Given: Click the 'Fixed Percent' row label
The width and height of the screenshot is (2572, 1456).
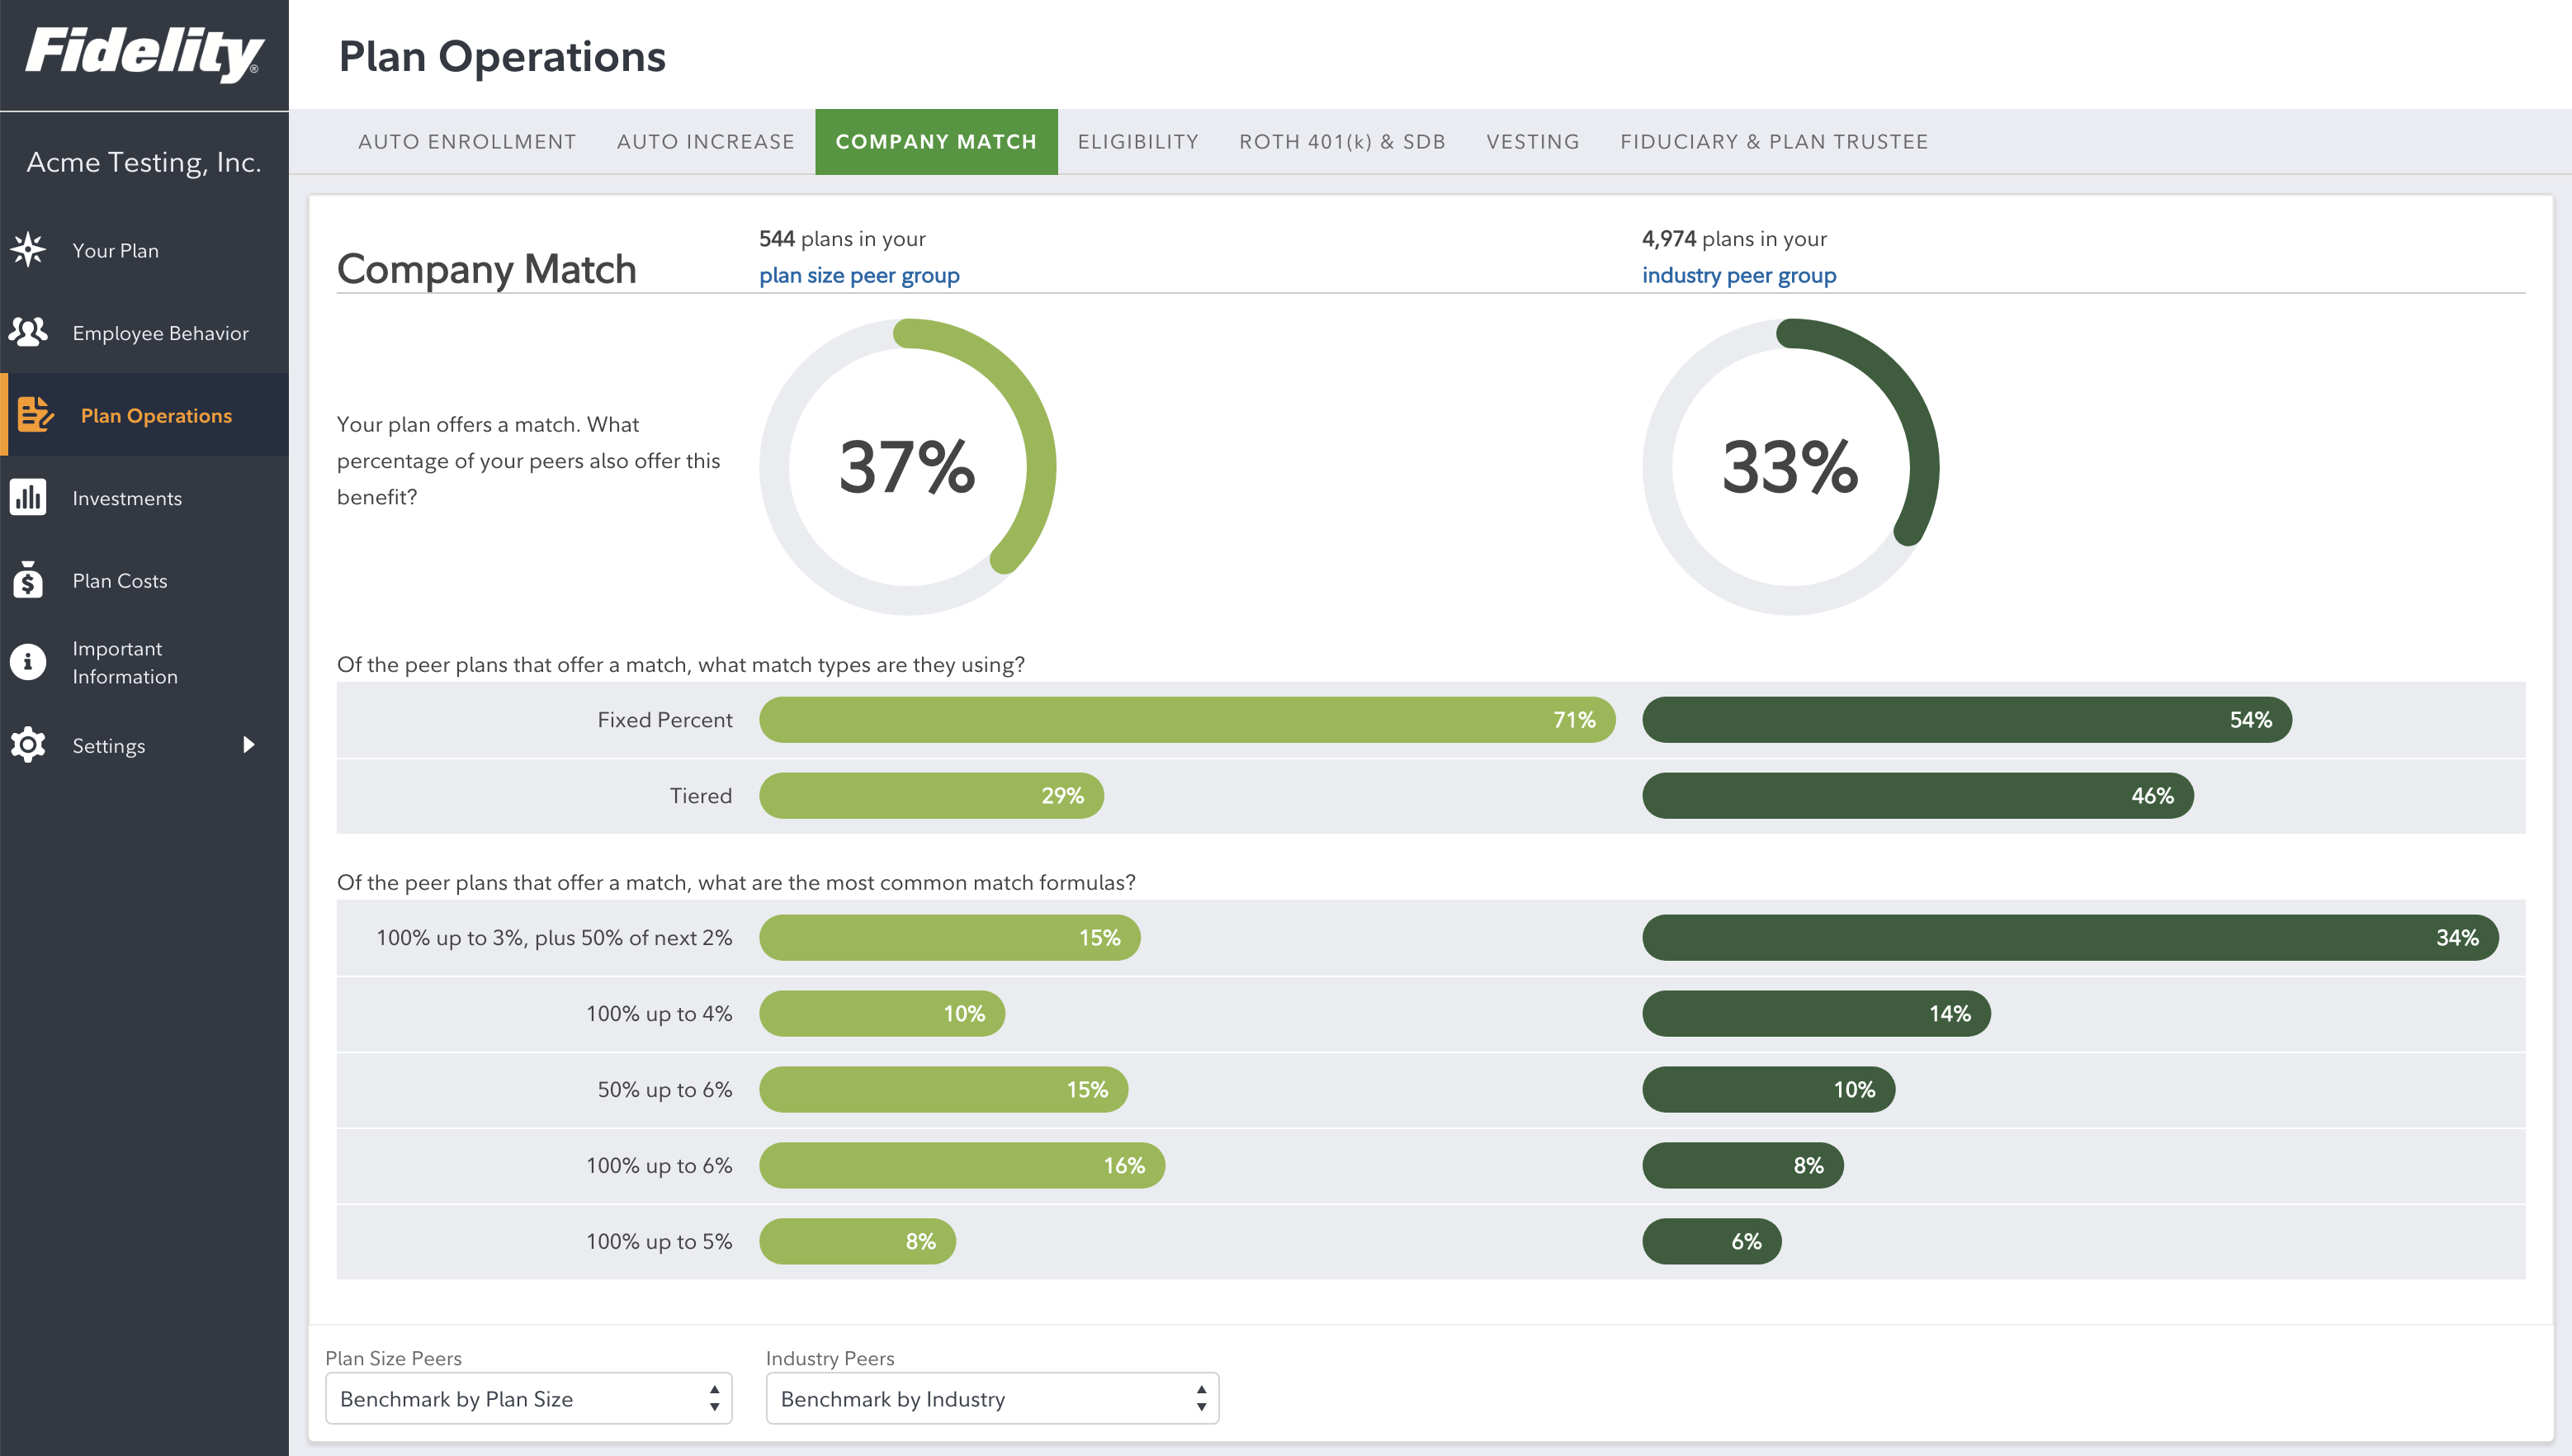Looking at the screenshot, I should 665,720.
